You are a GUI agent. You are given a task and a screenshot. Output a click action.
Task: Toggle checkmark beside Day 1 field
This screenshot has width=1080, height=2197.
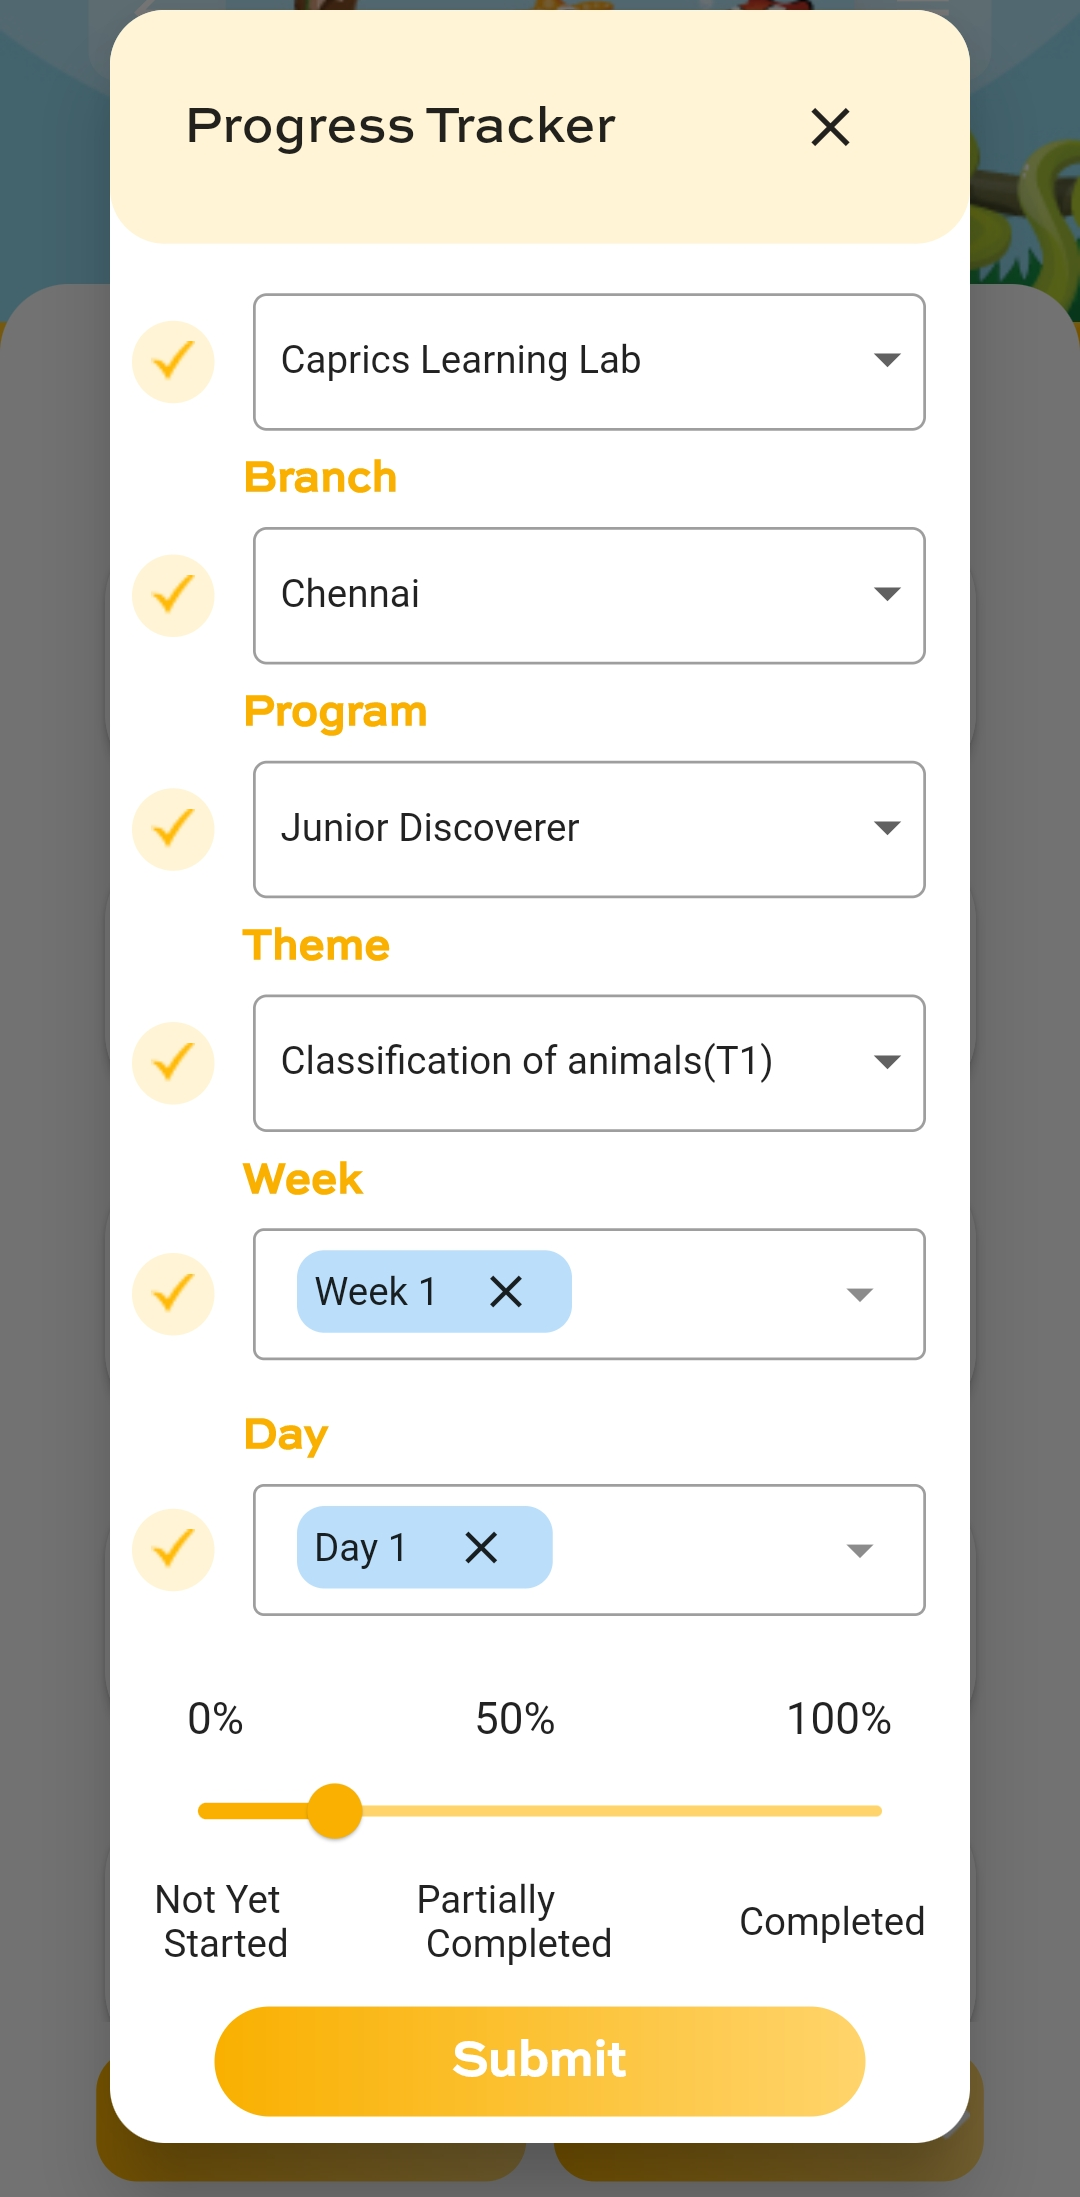(173, 1549)
